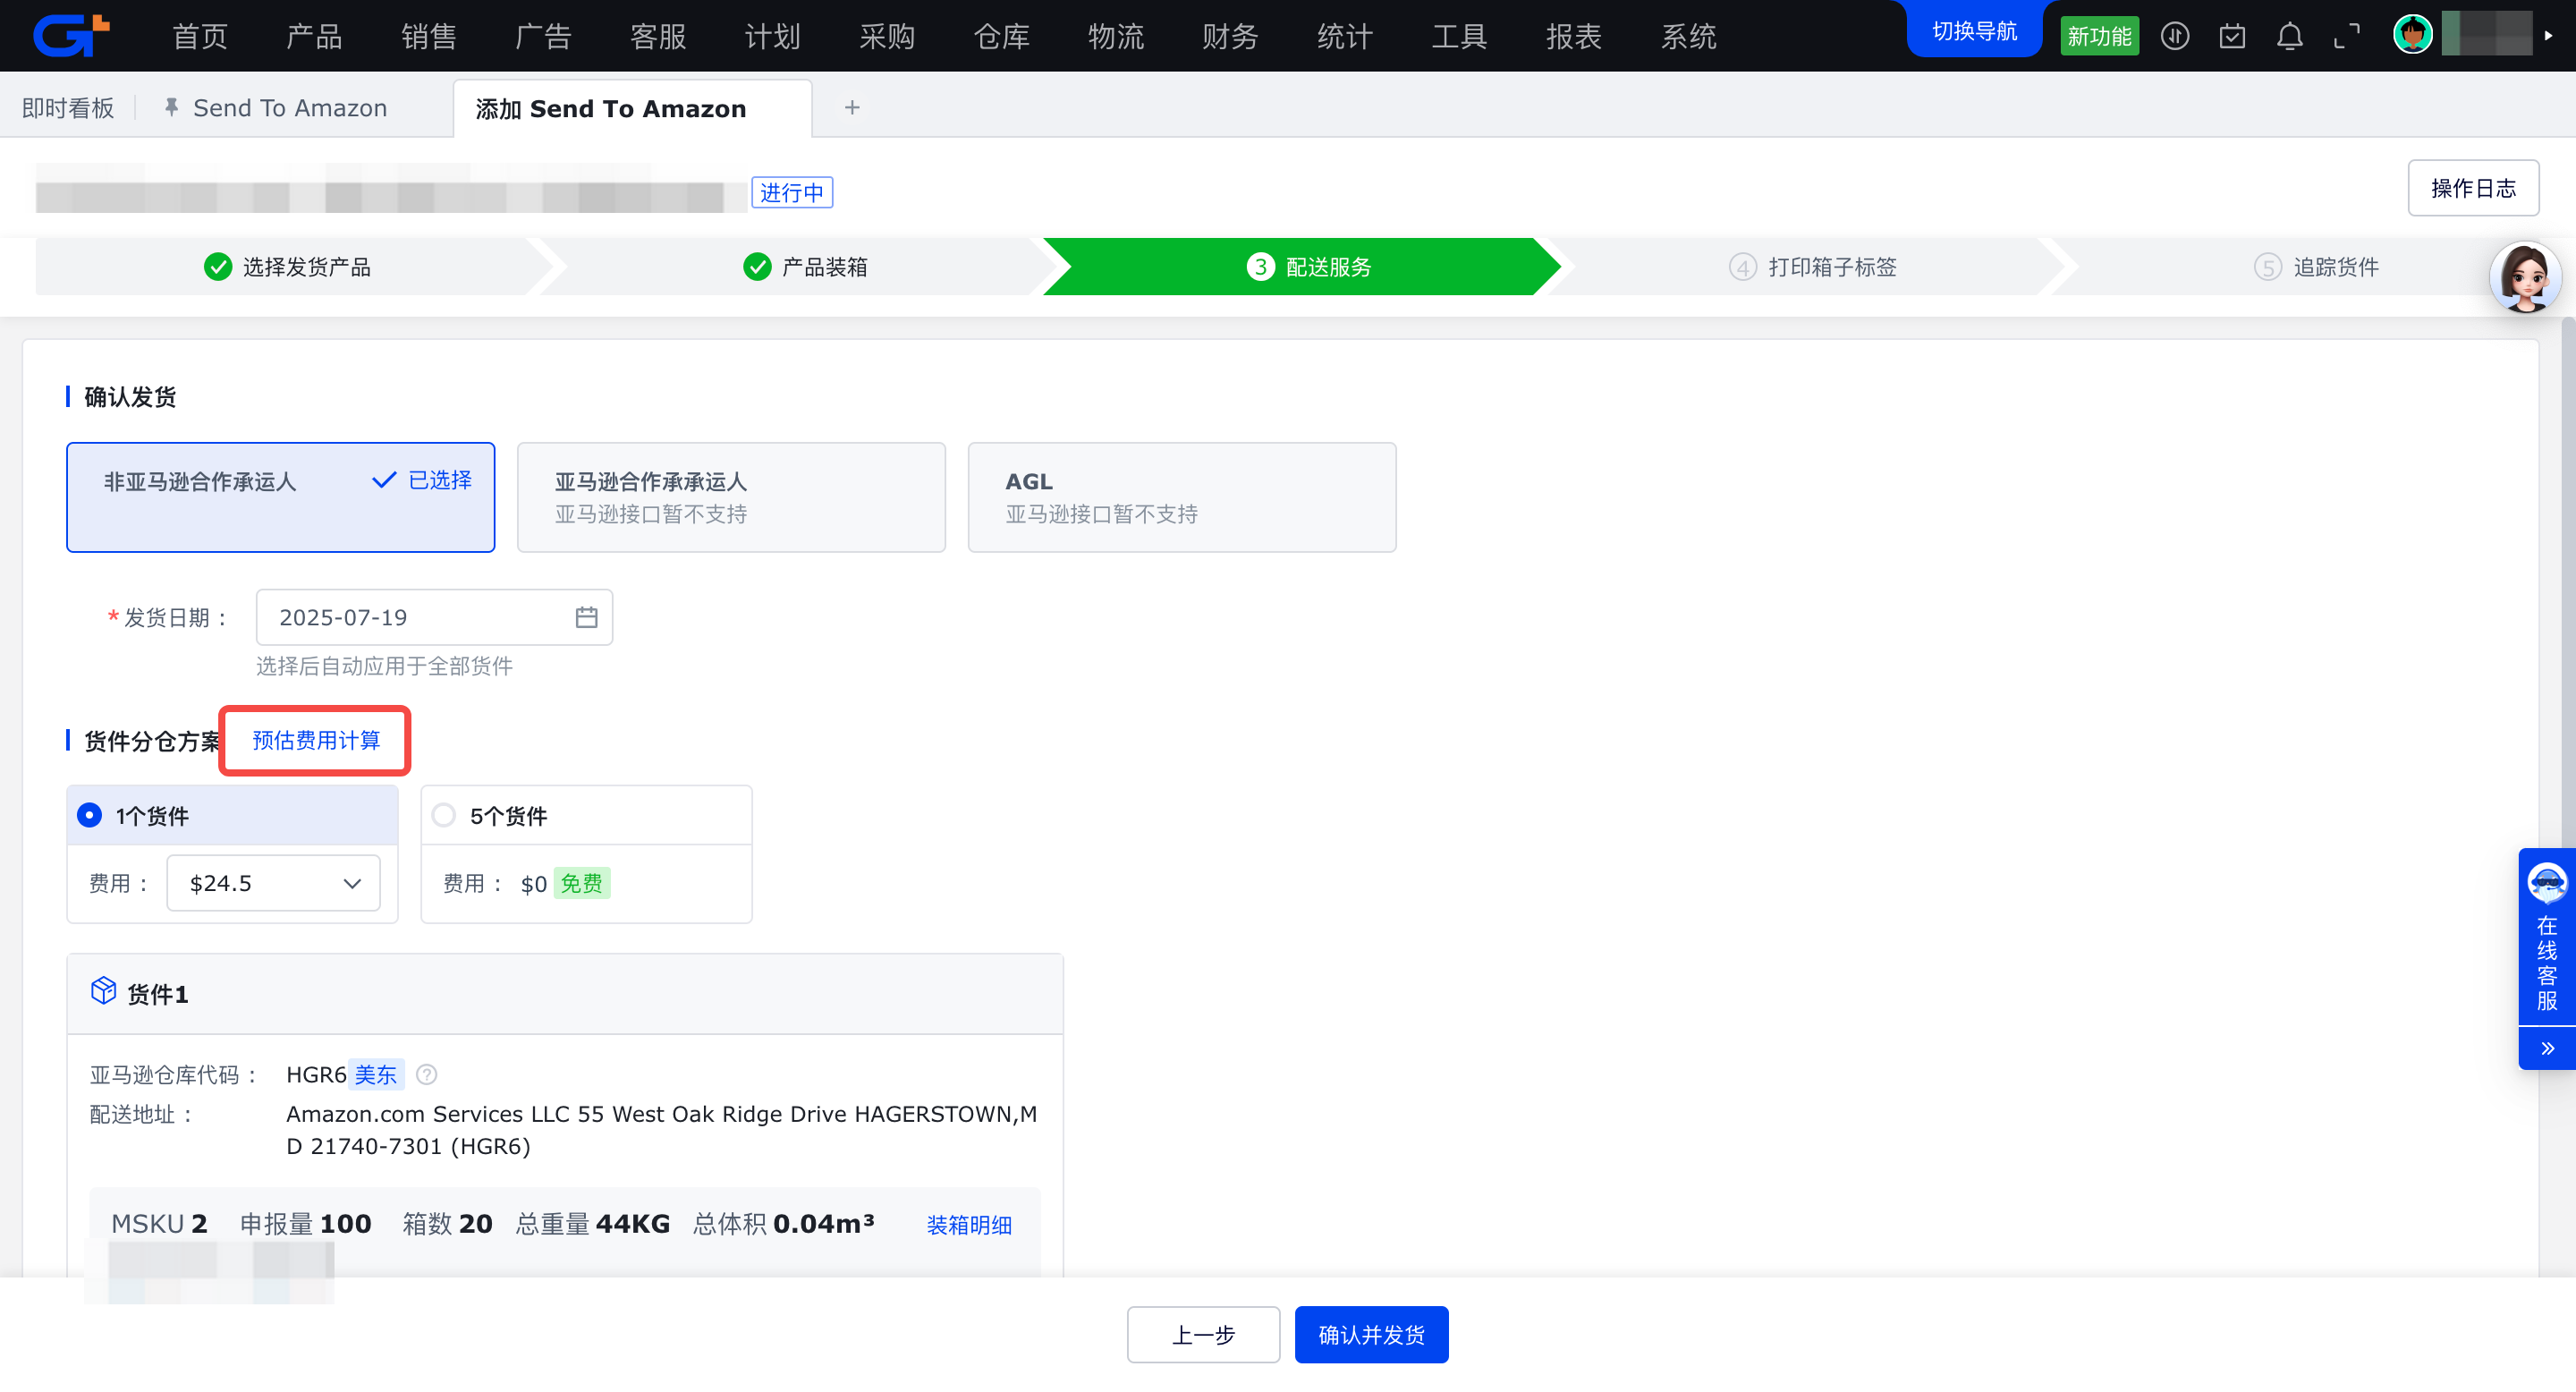Add a new tab with plus icon
Viewport: 2576px width, 1392px height.
pyautogui.click(x=852, y=107)
